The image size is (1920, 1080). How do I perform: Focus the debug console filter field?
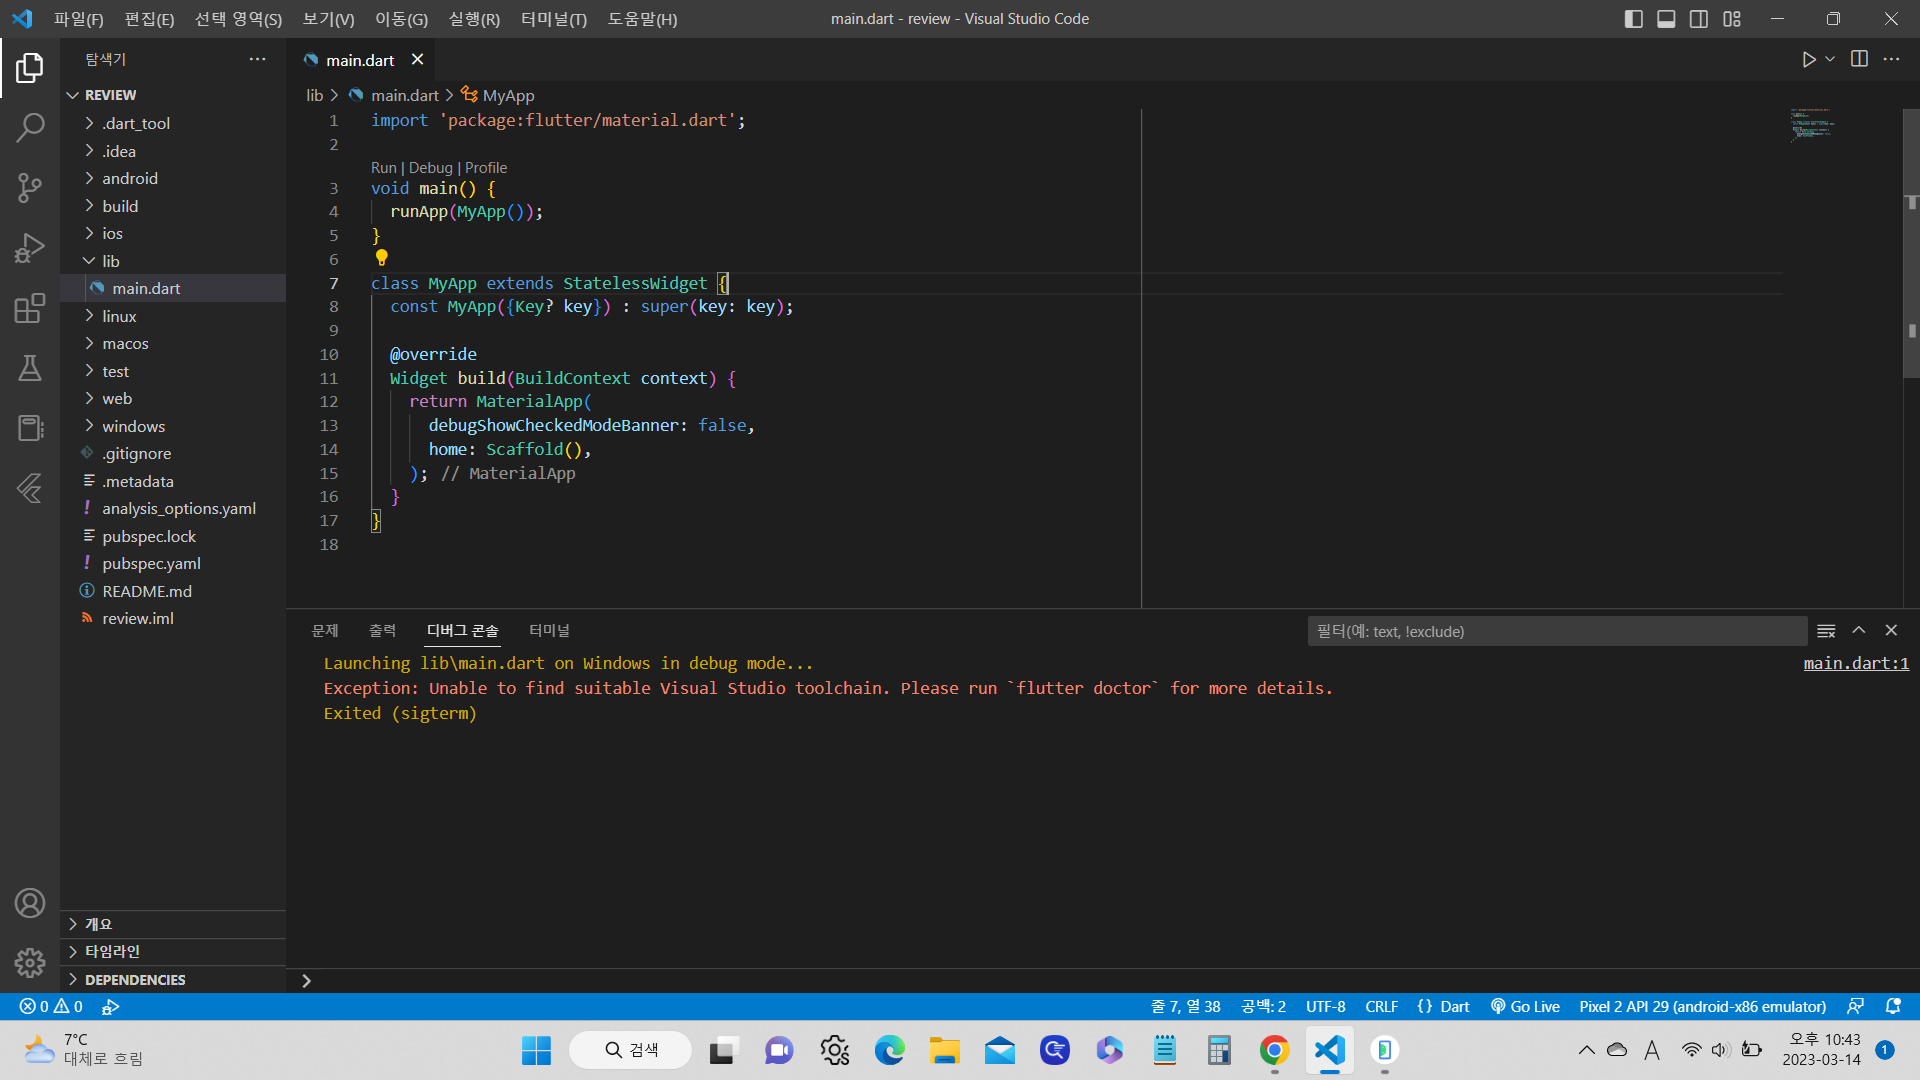tap(1557, 631)
